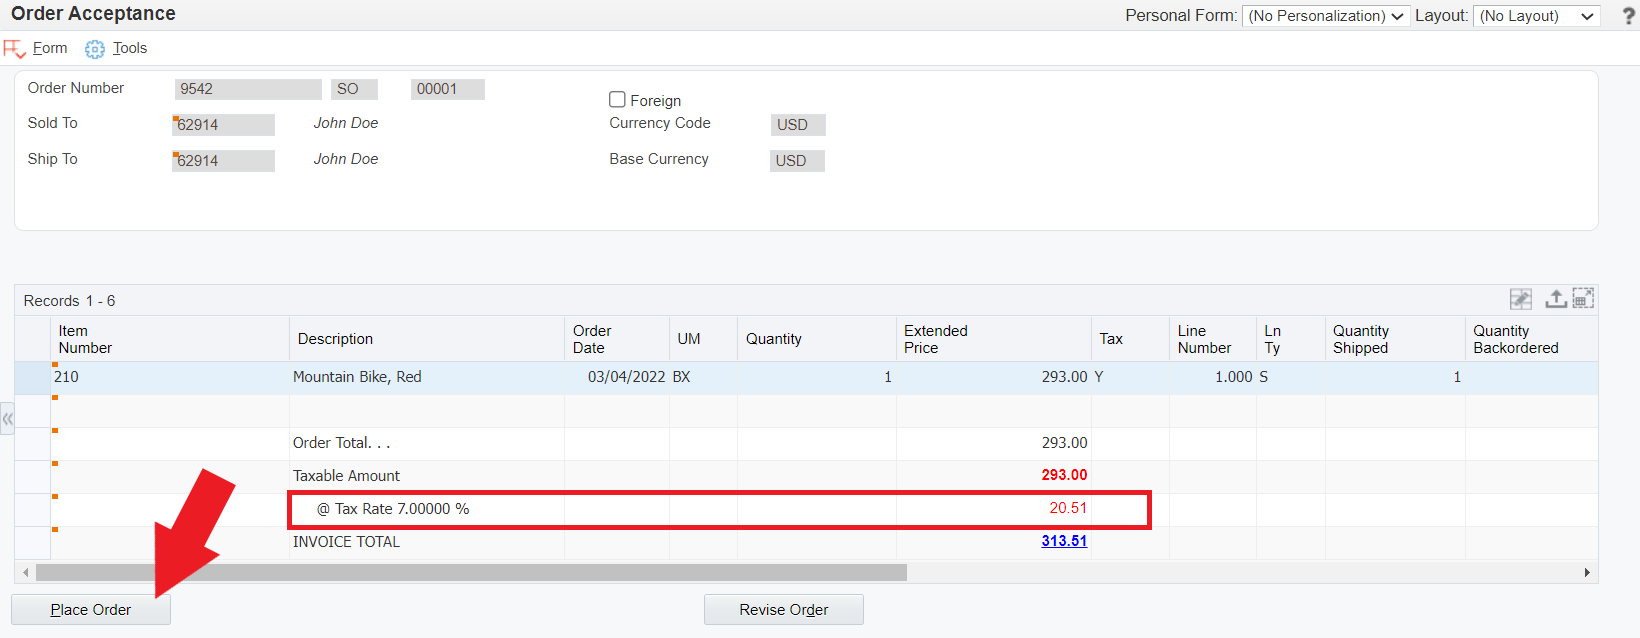
Task: Click the Records 1 - 6 label
Action: click(69, 301)
